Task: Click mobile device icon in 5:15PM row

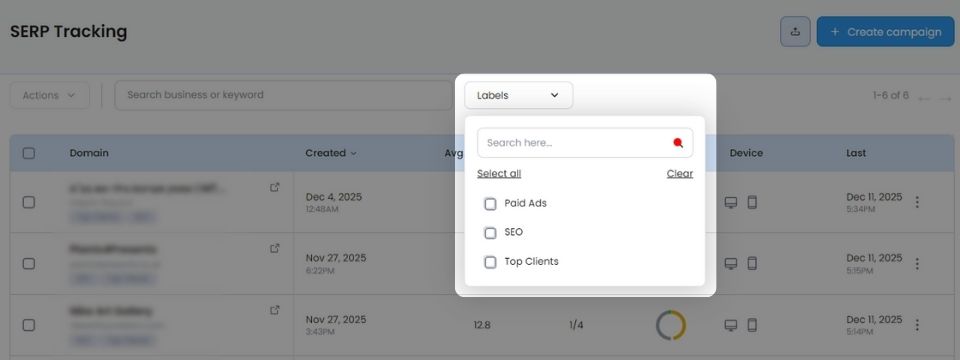Action: 752,264
